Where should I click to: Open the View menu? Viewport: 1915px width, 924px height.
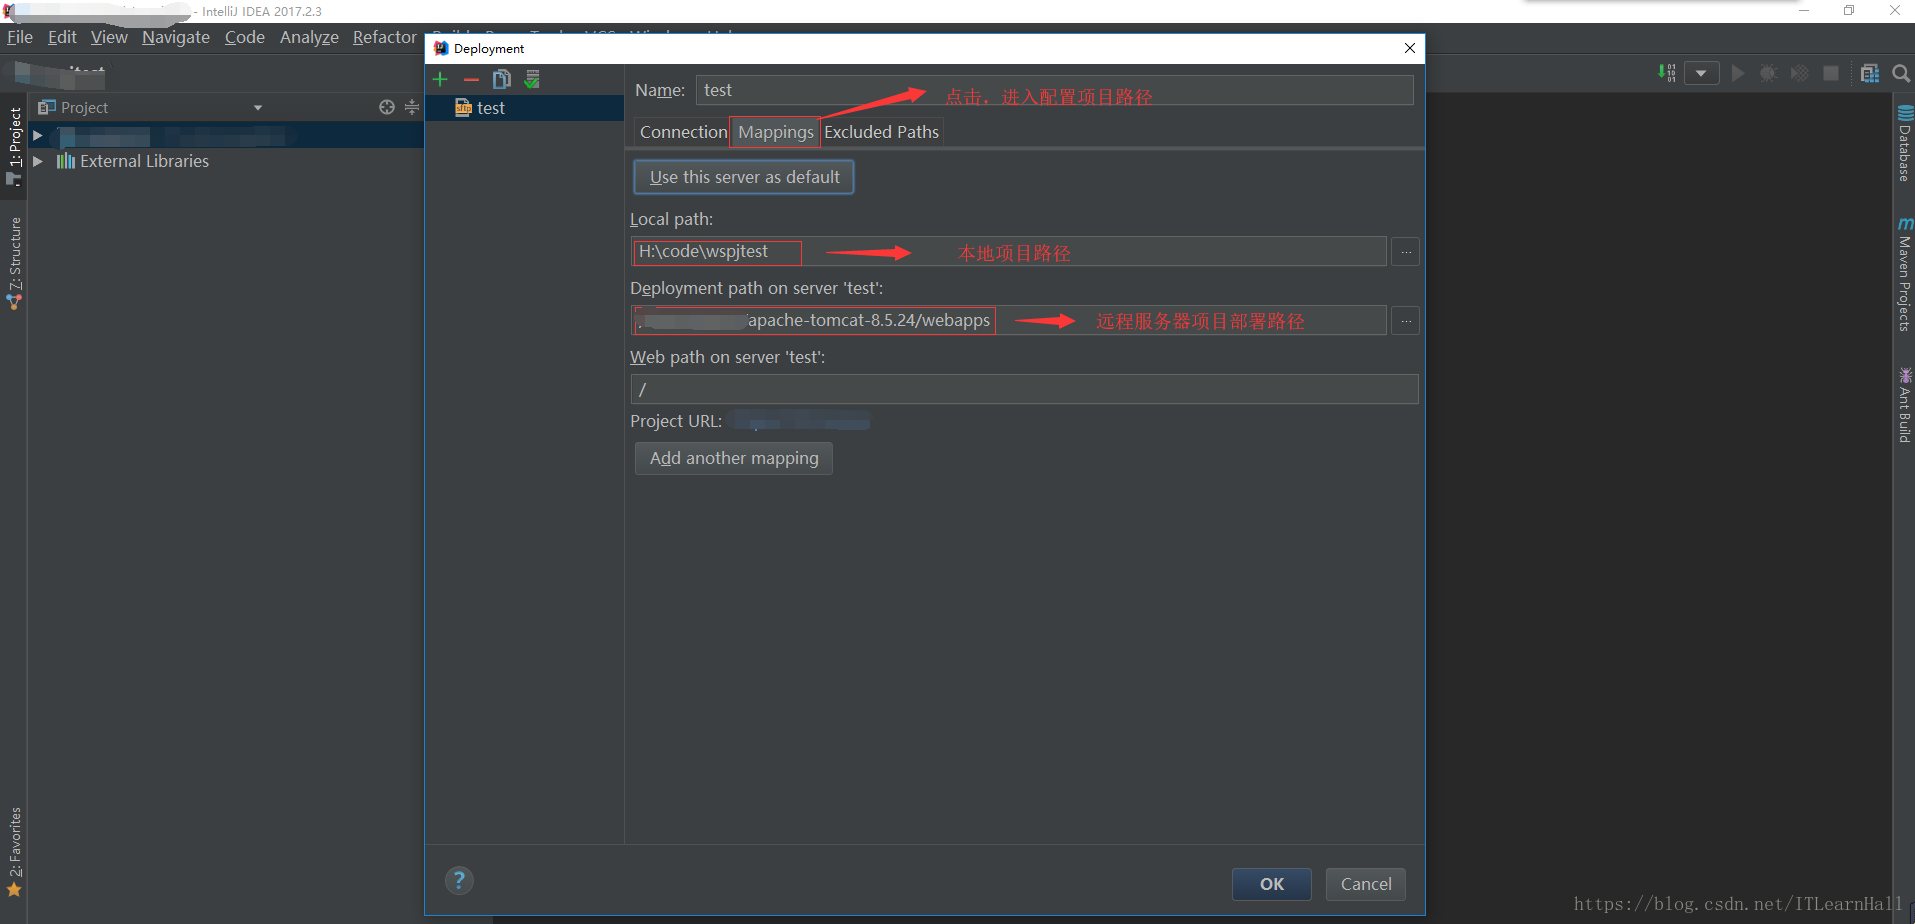point(109,37)
